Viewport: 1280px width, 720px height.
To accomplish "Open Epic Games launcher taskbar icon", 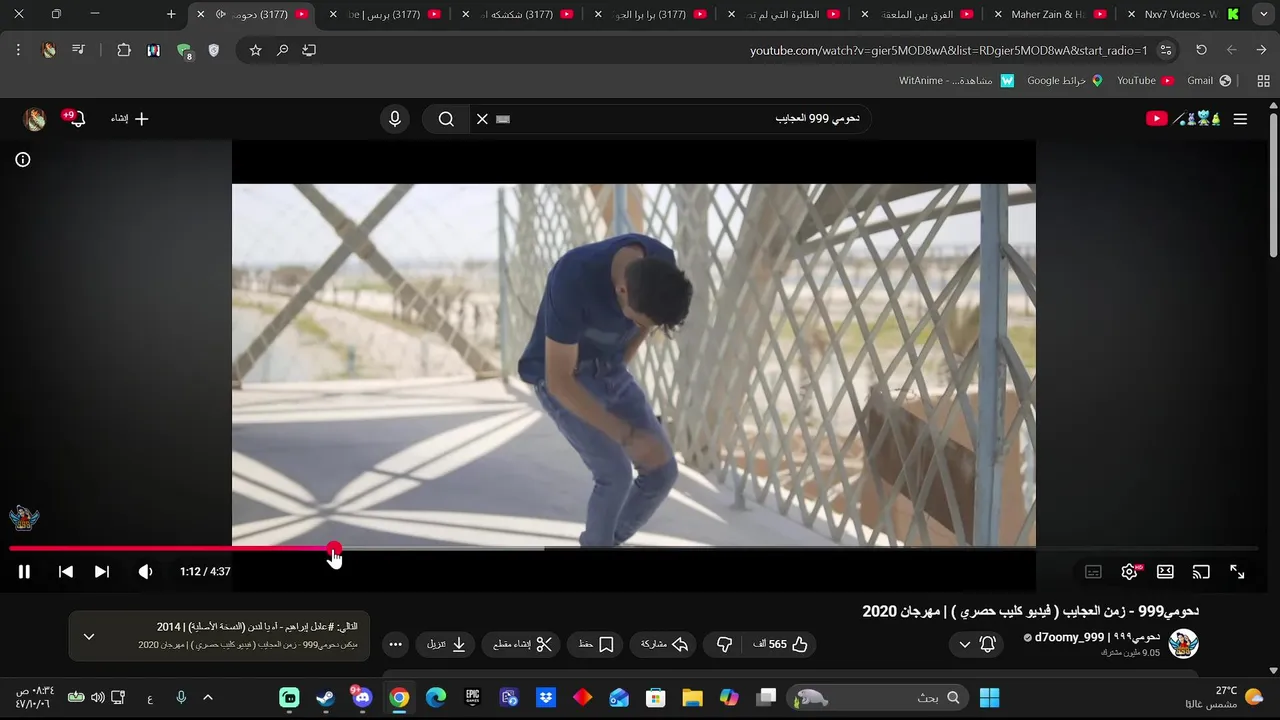I will pyautogui.click(x=472, y=698).
